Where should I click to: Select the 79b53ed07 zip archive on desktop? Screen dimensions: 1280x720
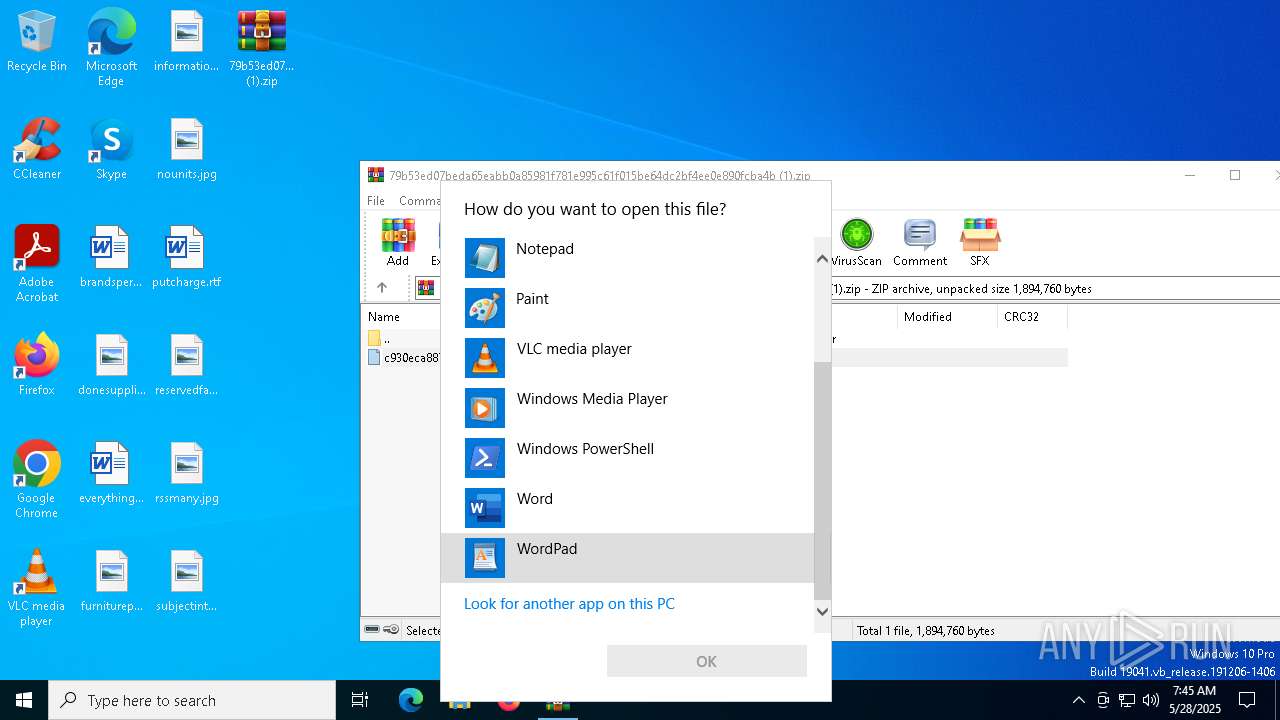(x=262, y=48)
